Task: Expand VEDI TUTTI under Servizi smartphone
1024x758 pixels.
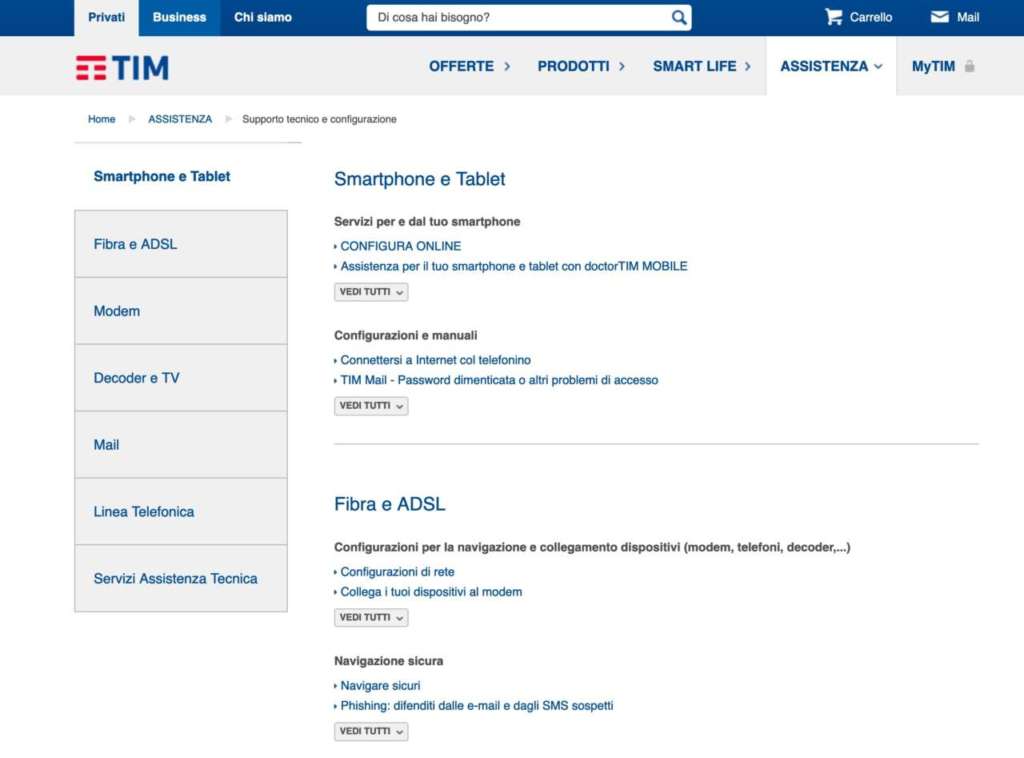Action: click(371, 292)
